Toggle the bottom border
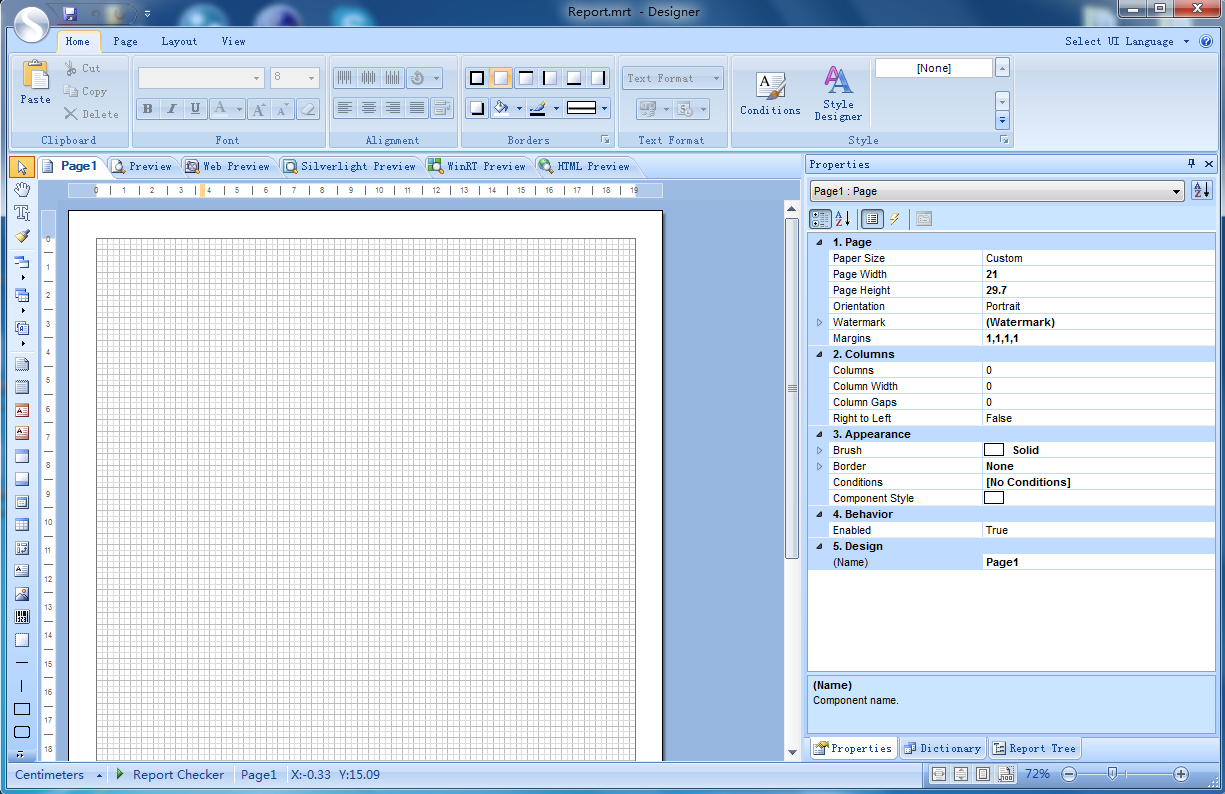This screenshot has height=794, width=1225. [x=574, y=78]
